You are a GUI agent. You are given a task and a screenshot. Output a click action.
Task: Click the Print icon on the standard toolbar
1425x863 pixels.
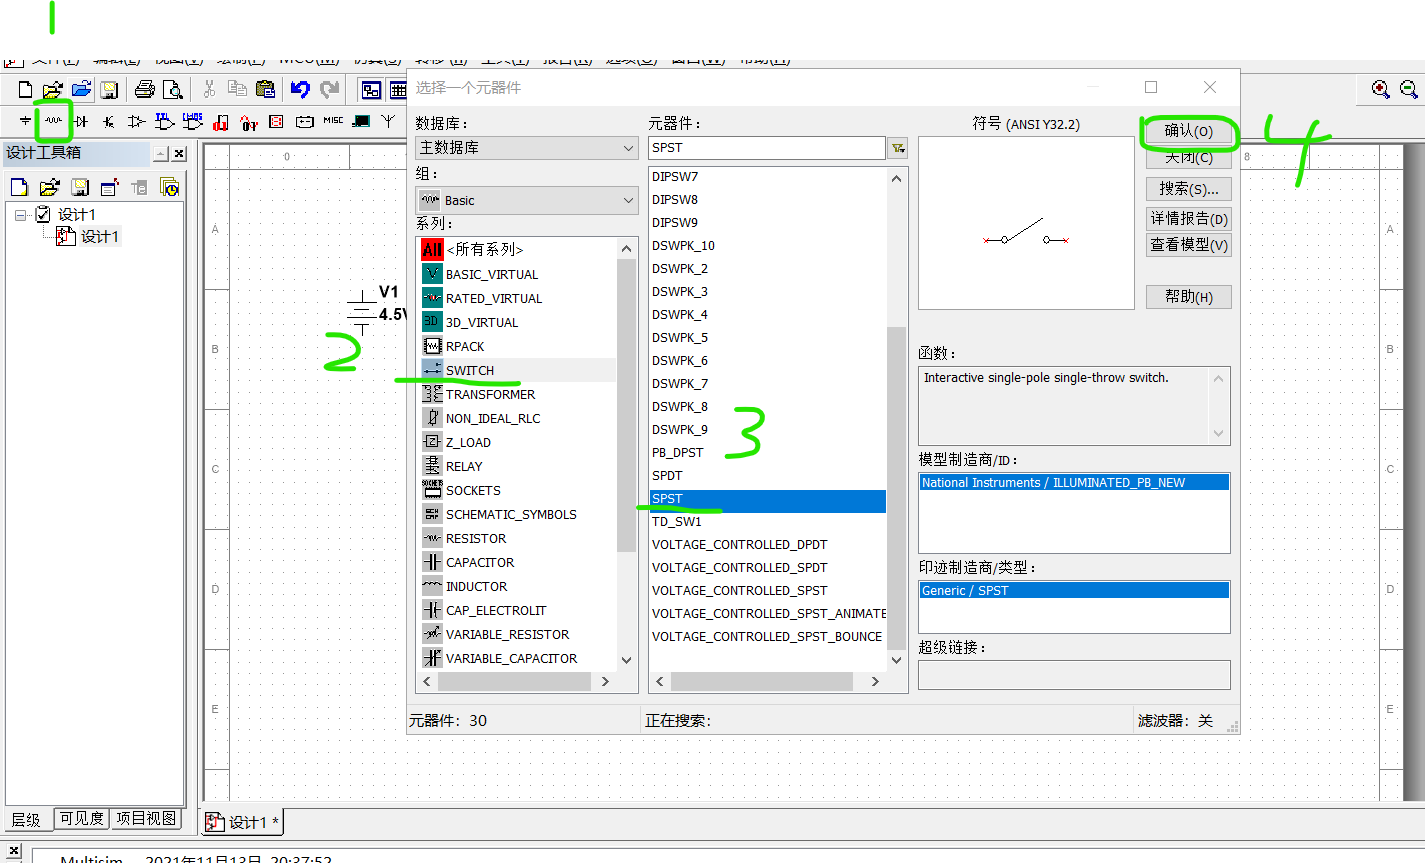pos(146,89)
